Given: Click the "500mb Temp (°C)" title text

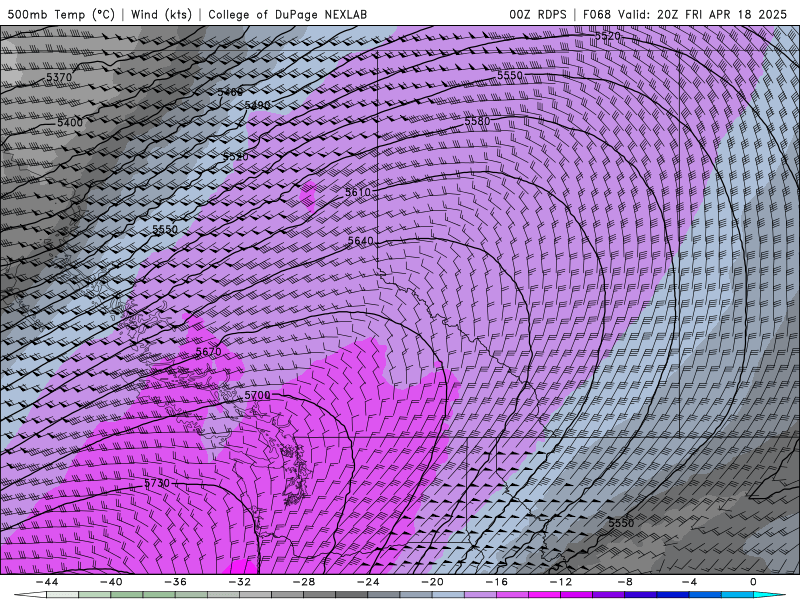Looking at the screenshot, I should pyautogui.click(x=61, y=14).
